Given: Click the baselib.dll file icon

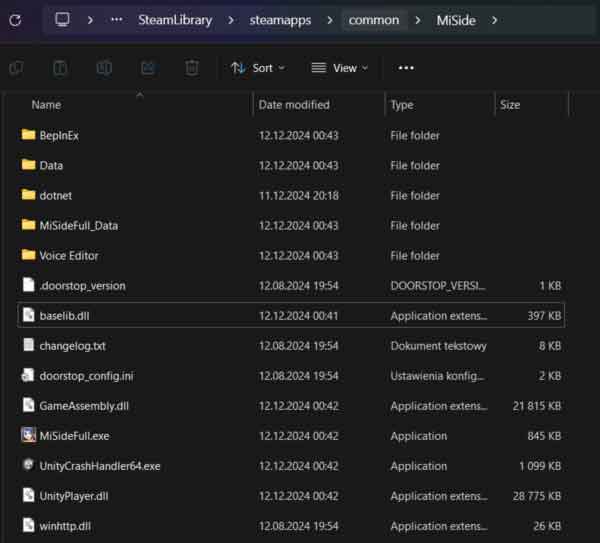Looking at the screenshot, I should click(x=28, y=315).
